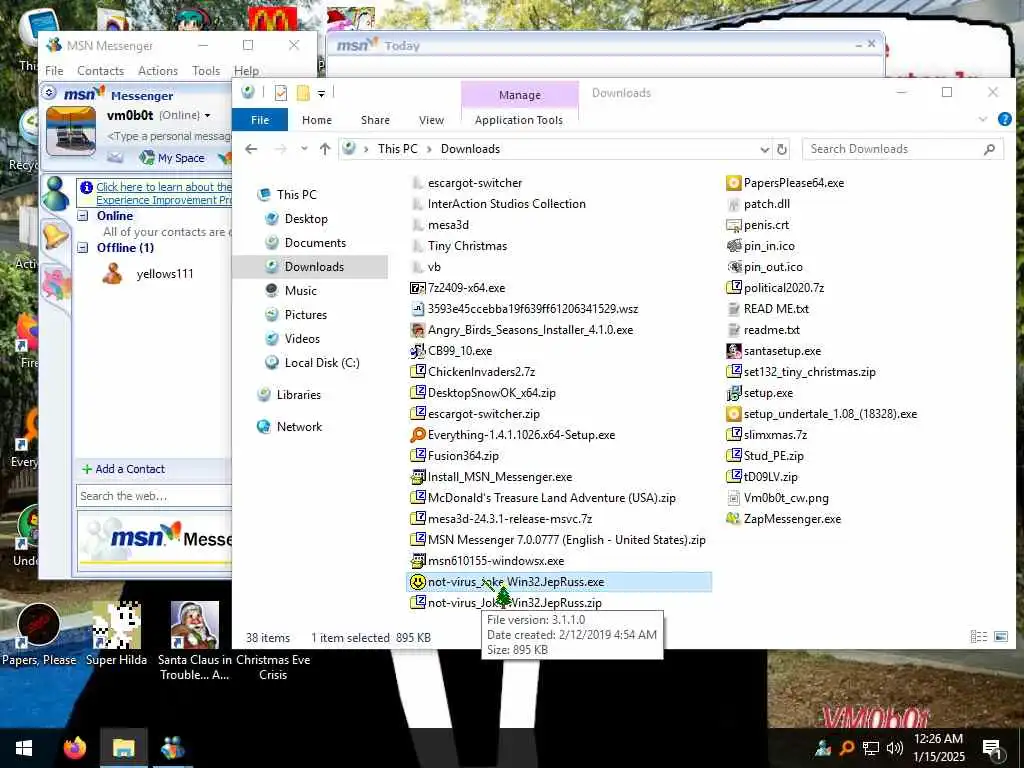This screenshot has width=1024, height=768.
Task: Open Papers, Please desktop shortcut
Action: 39,635
